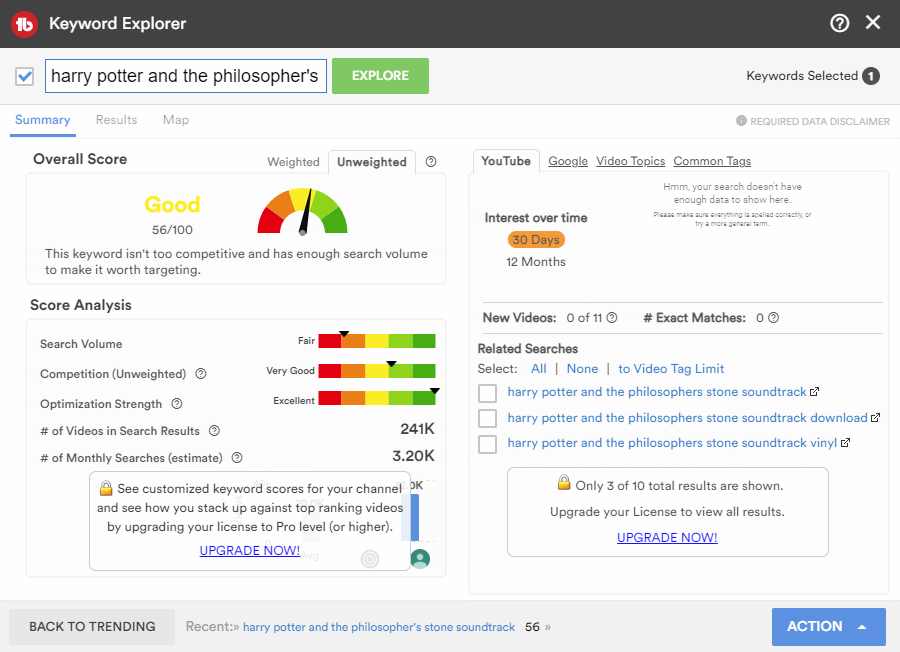This screenshot has width=900, height=652.
Task: Click the TubeBuddy logo icon
Action: click(x=24, y=24)
